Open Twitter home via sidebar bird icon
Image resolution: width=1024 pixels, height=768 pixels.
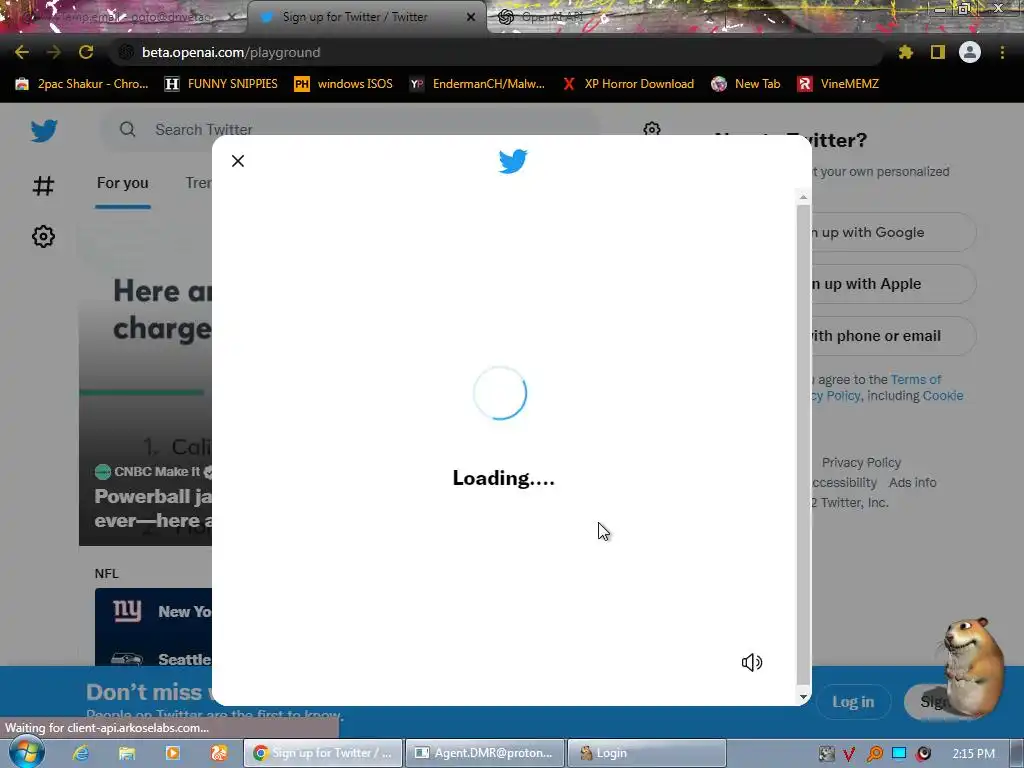tap(44, 131)
